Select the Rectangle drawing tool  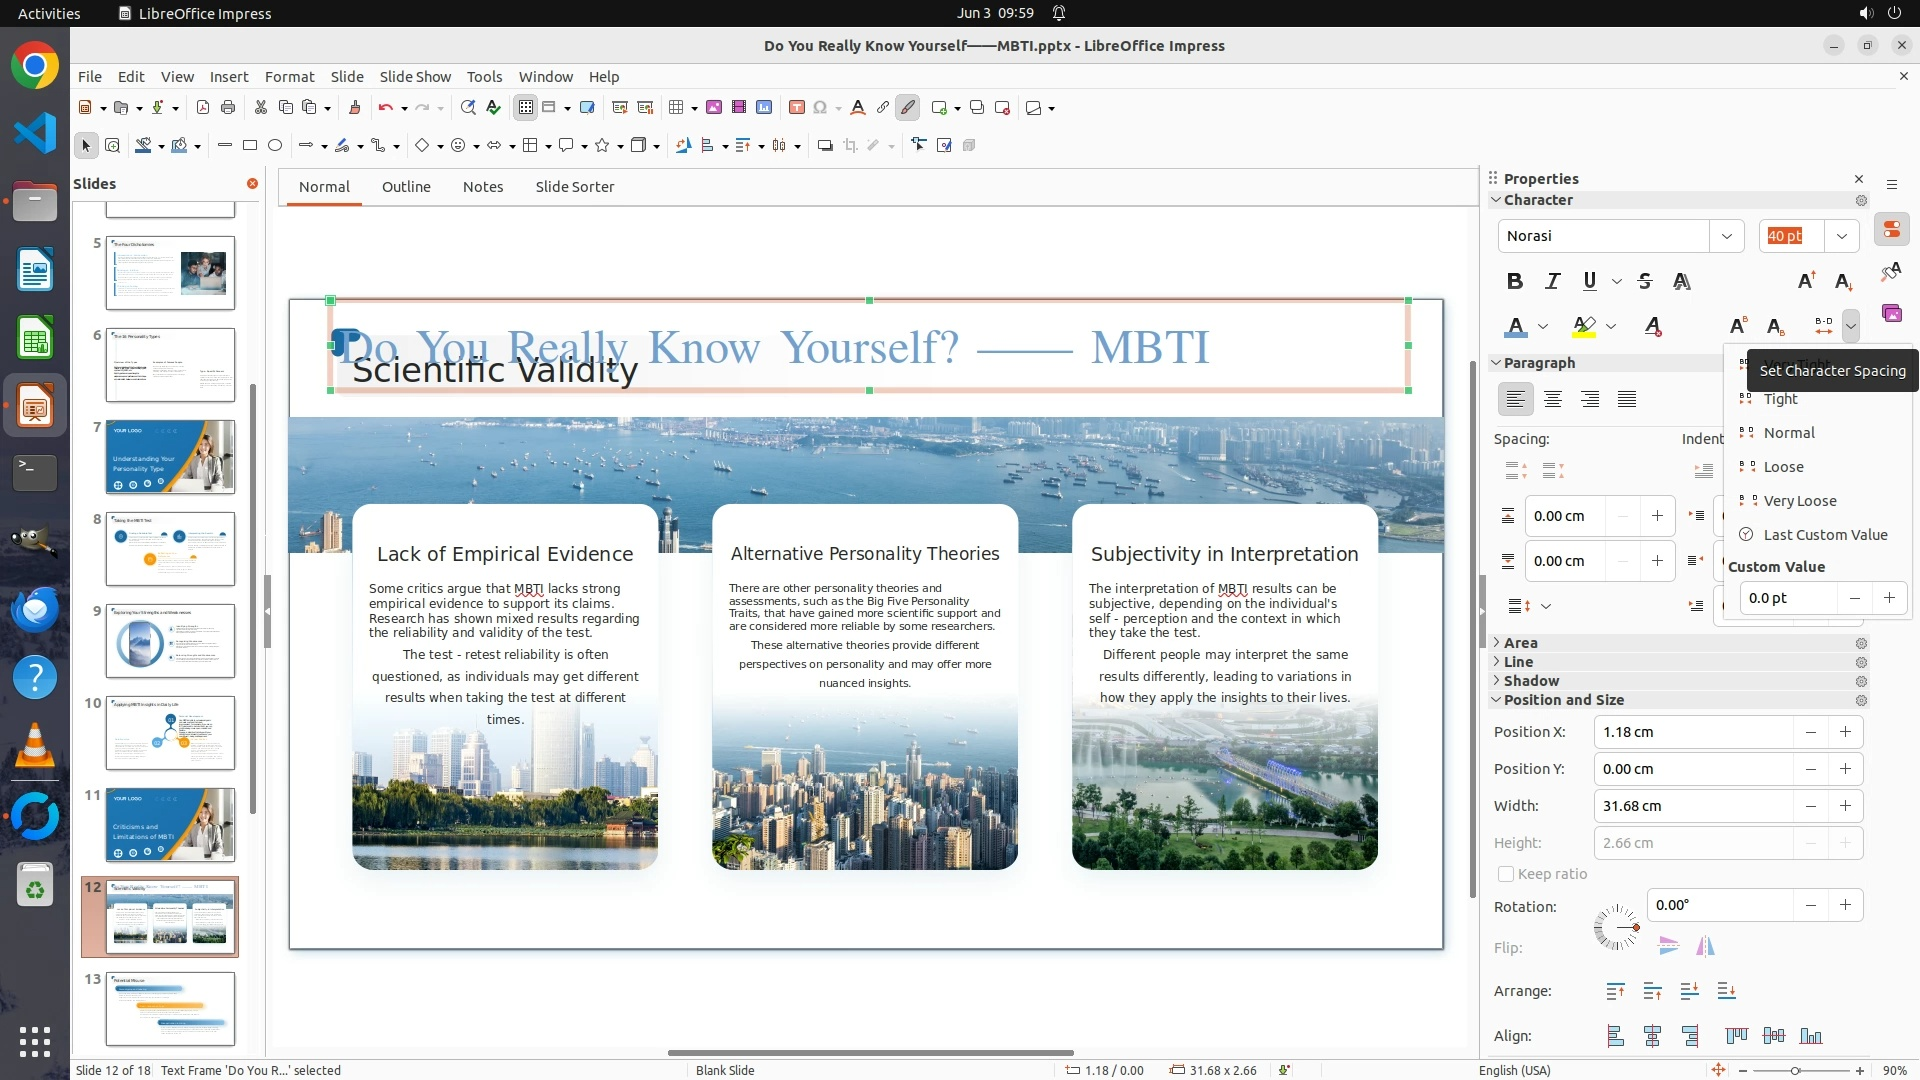click(x=250, y=146)
